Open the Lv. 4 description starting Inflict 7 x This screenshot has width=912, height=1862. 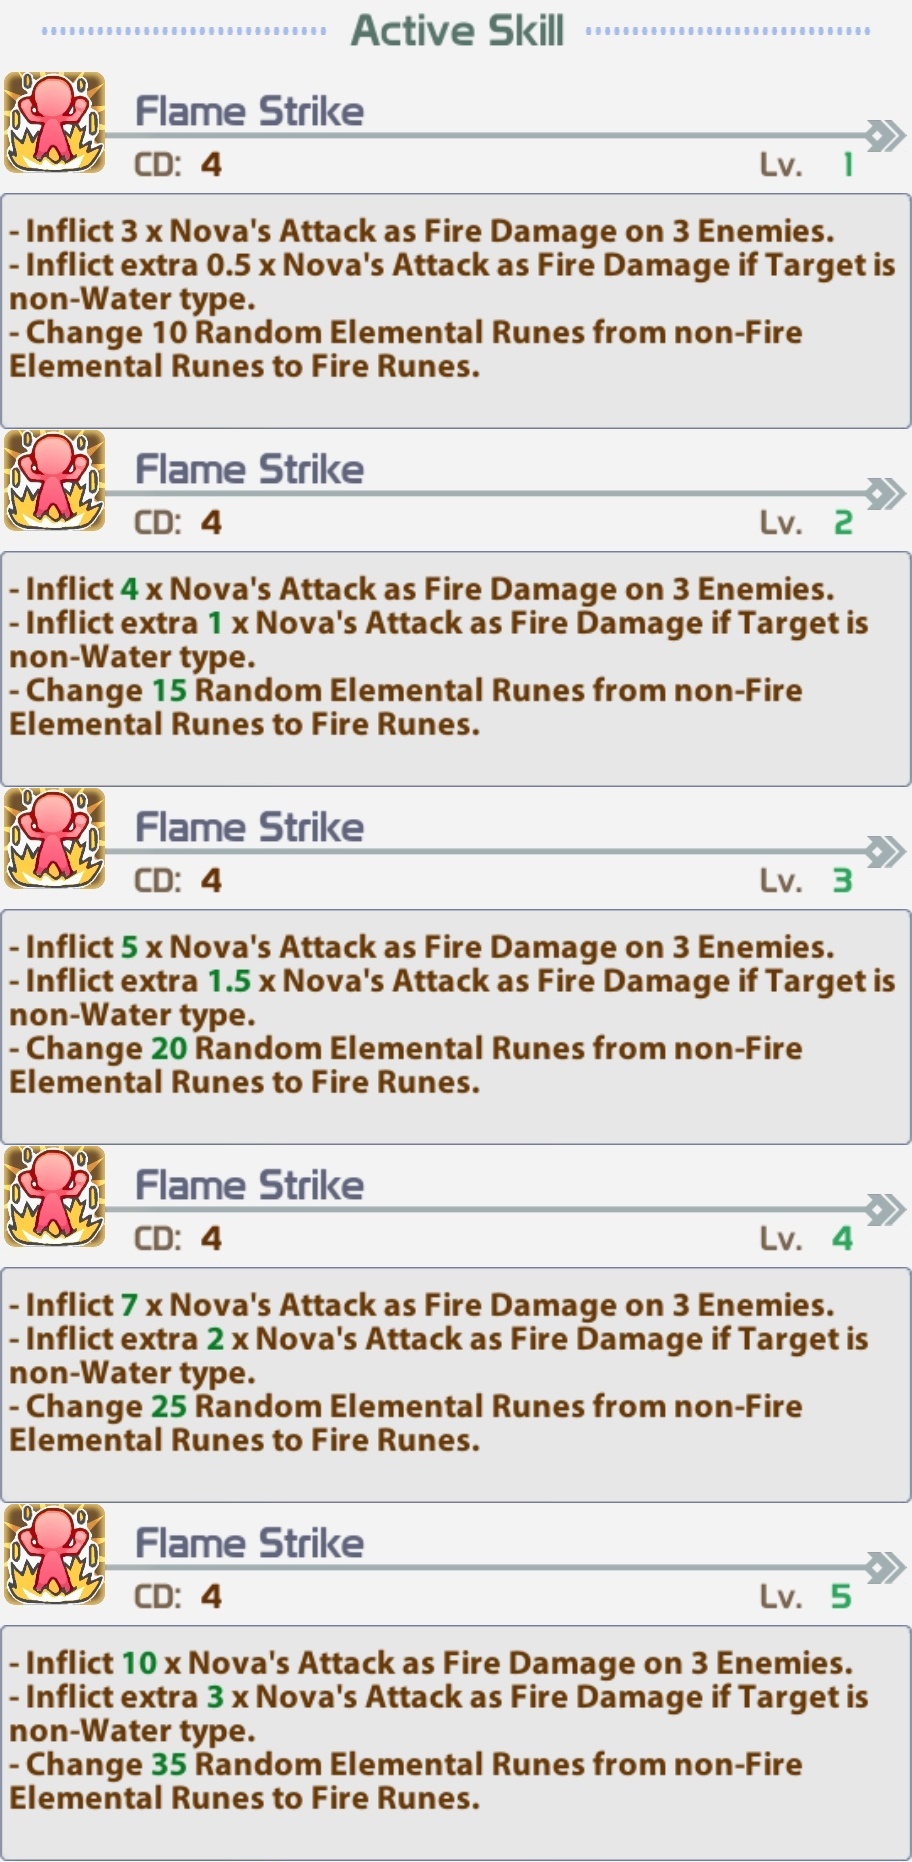click(x=456, y=1385)
